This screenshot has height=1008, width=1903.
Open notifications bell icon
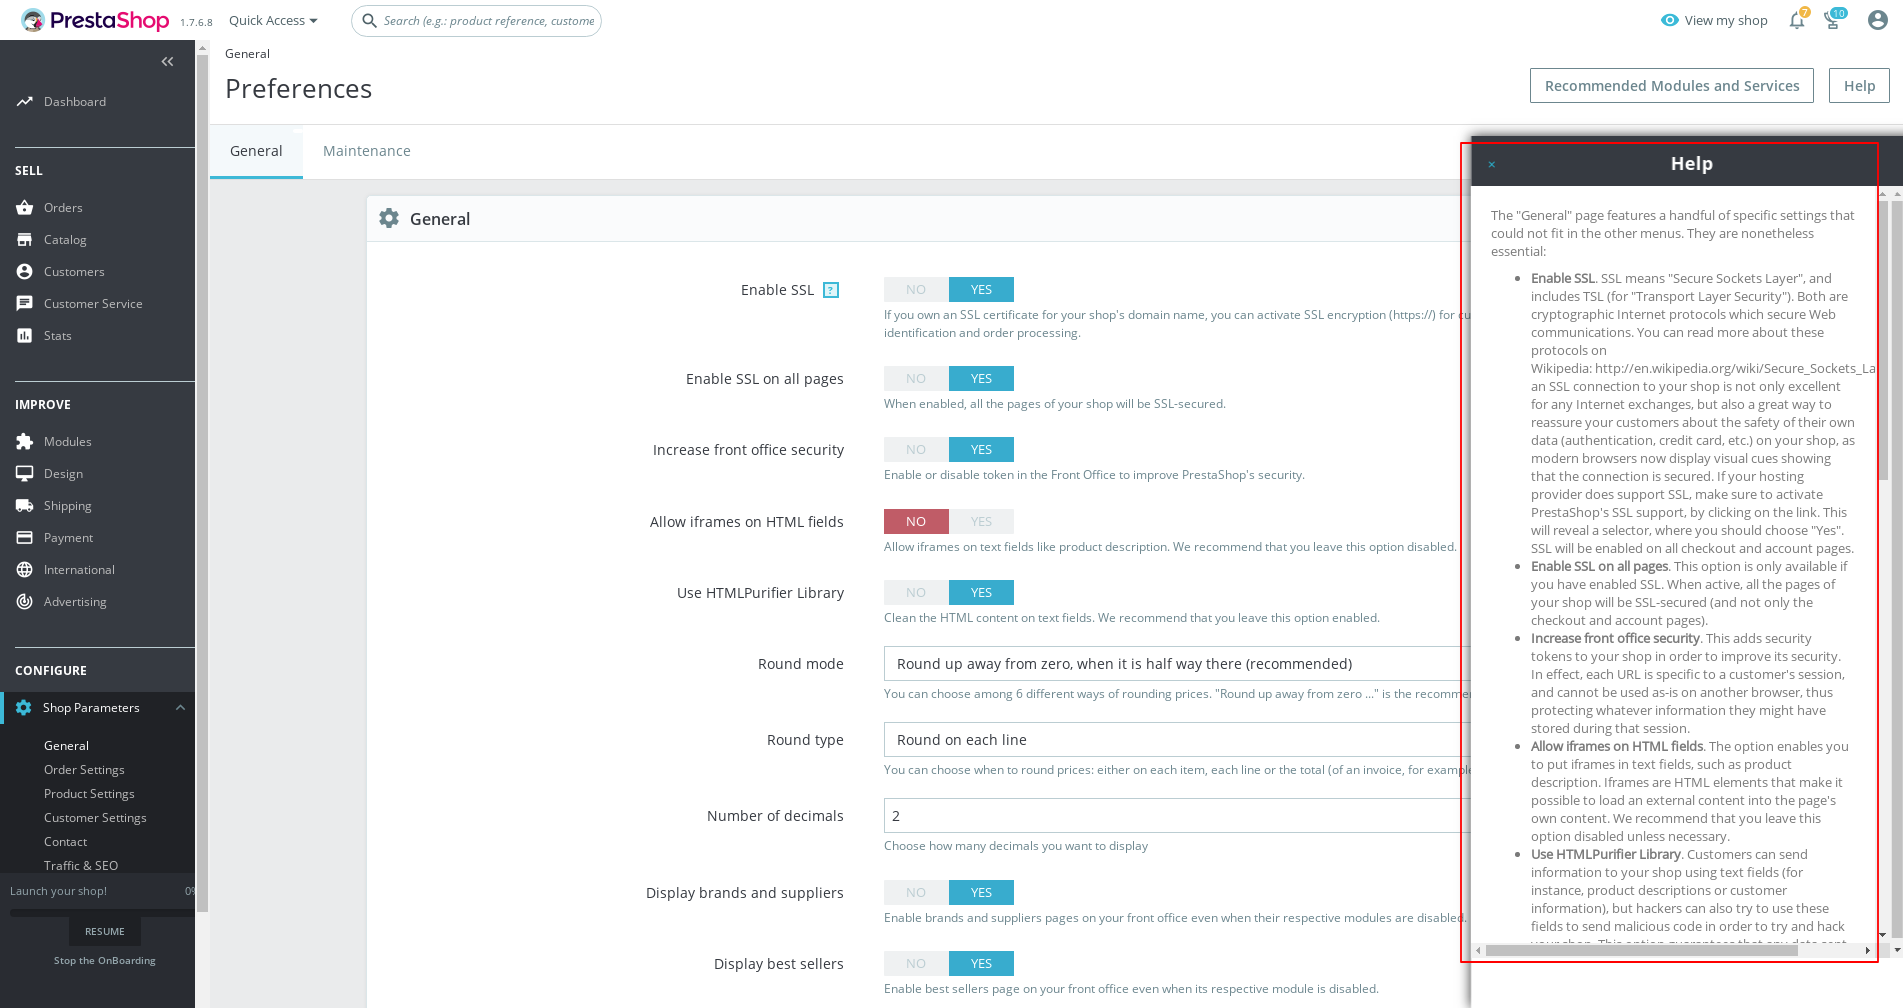[x=1797, y=20]
